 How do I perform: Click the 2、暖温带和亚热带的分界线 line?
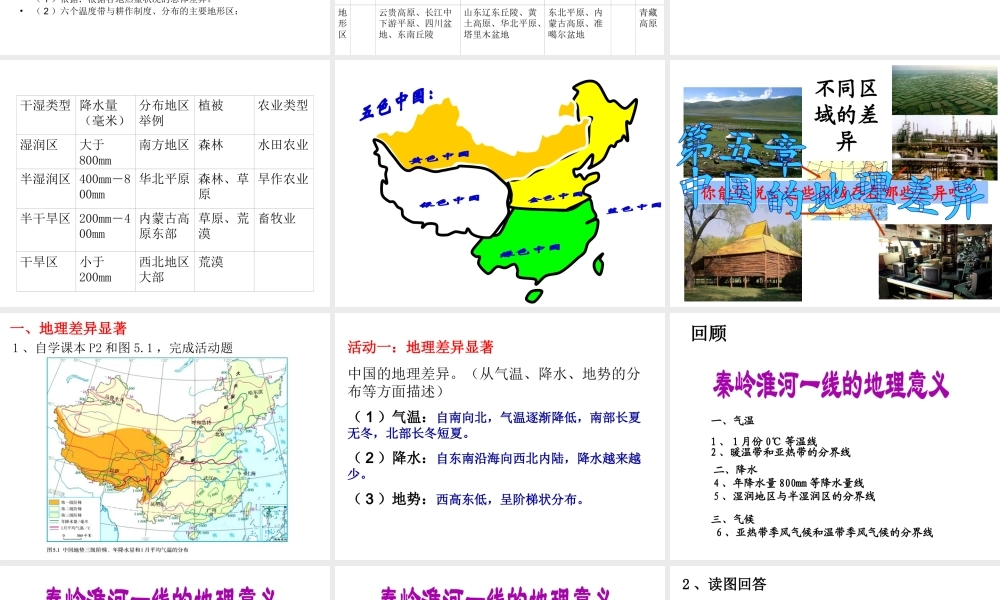click(x=781, y=452)
